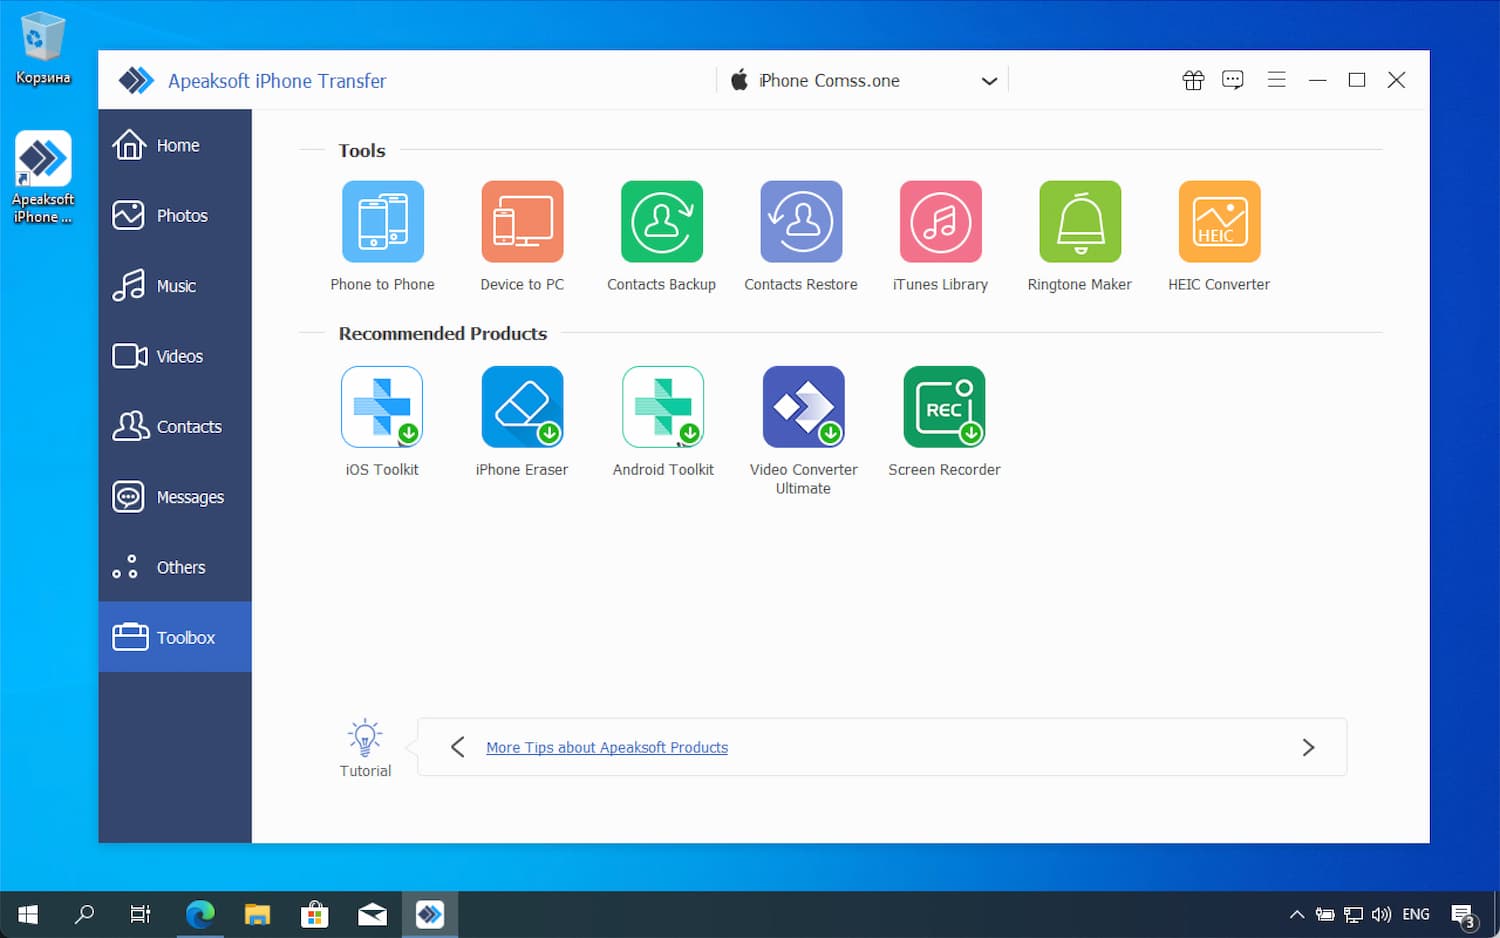The height and width of the screenshot is (938, 1500).
Task: Show previous tip with left chevron
Action: [x=458, y=747]
